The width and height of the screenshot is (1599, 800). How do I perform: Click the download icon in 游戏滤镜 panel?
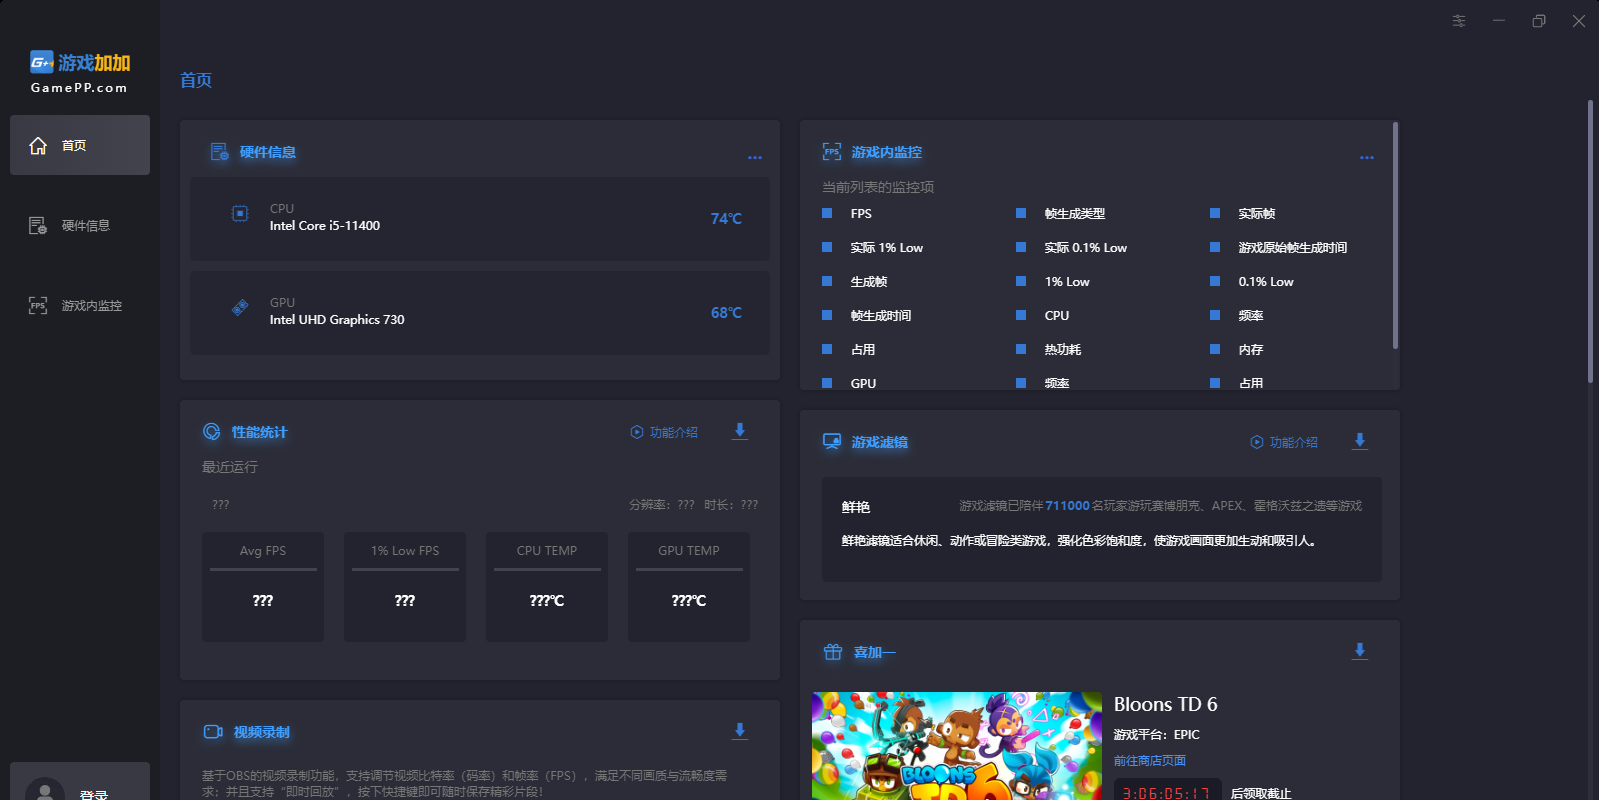pyautogui.click(x=1360, y=441)
